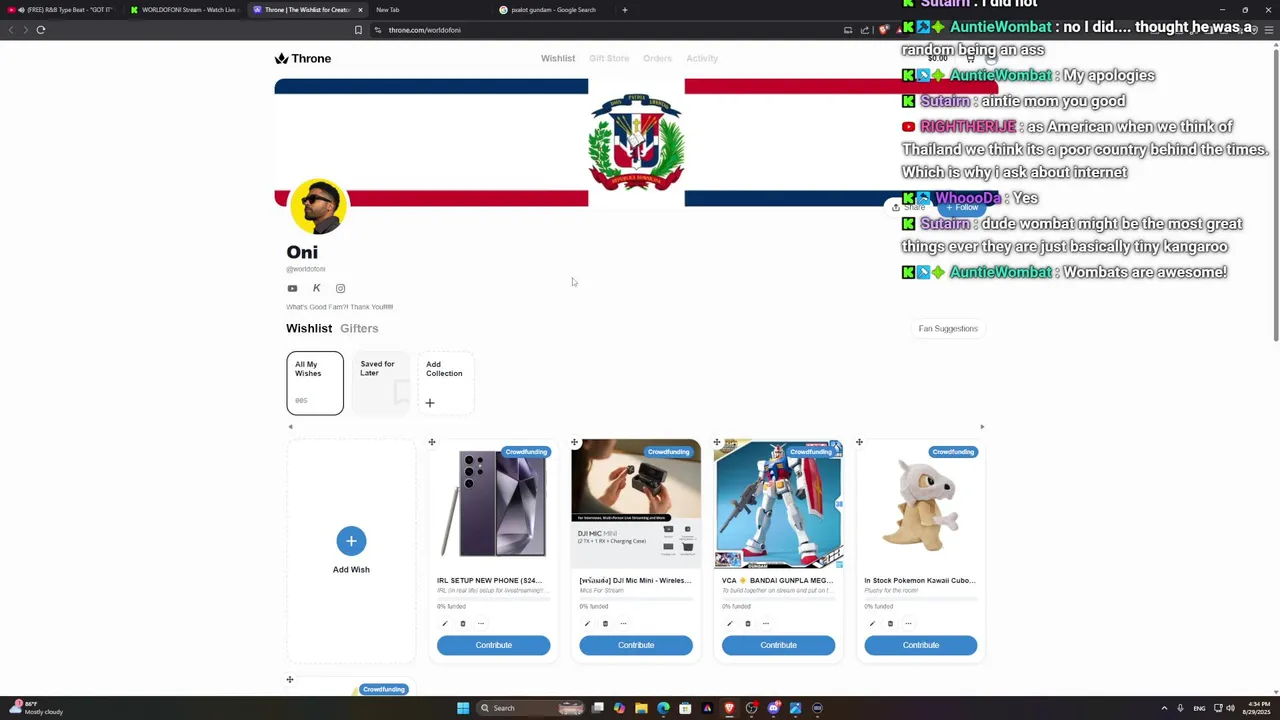Edit the Pokemon Kawaii Cubone wish

[x=872, y=623]
